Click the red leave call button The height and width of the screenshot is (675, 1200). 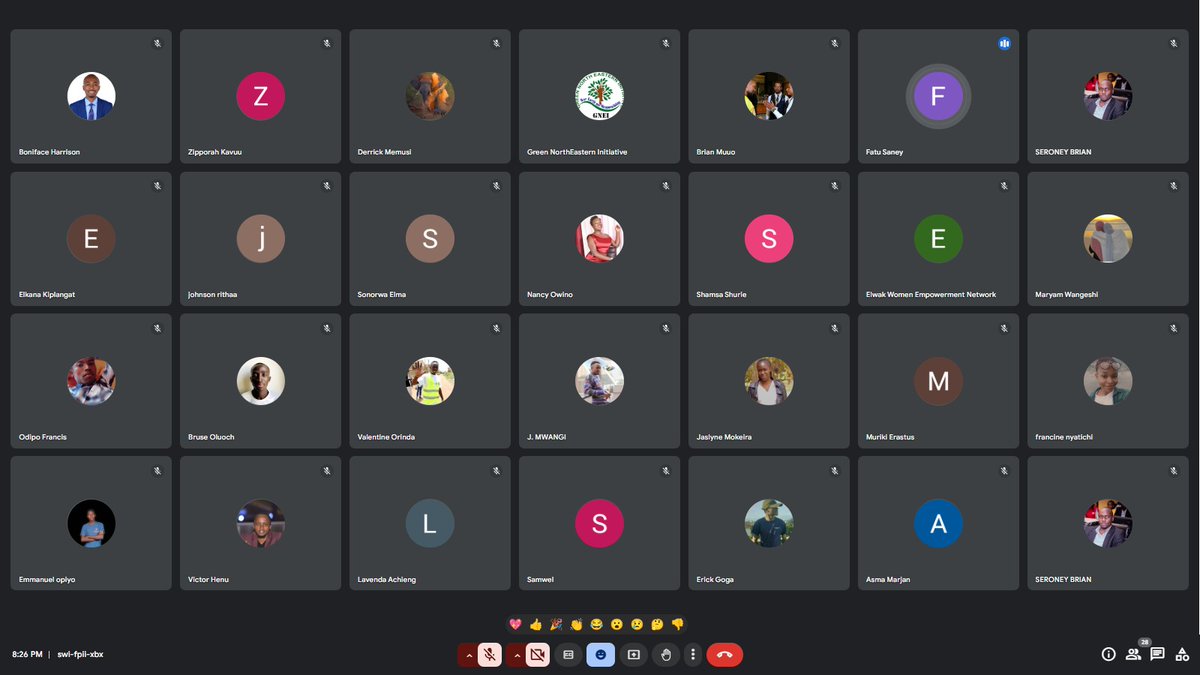coord(724,655)
